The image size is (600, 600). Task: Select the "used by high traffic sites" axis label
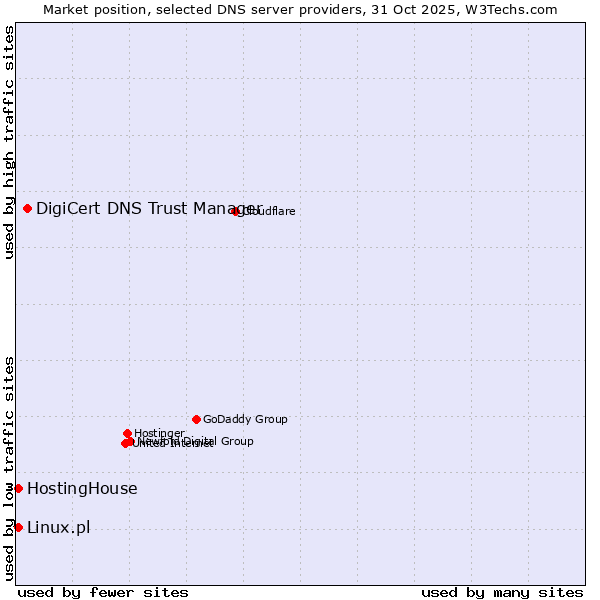coord(9,142)
